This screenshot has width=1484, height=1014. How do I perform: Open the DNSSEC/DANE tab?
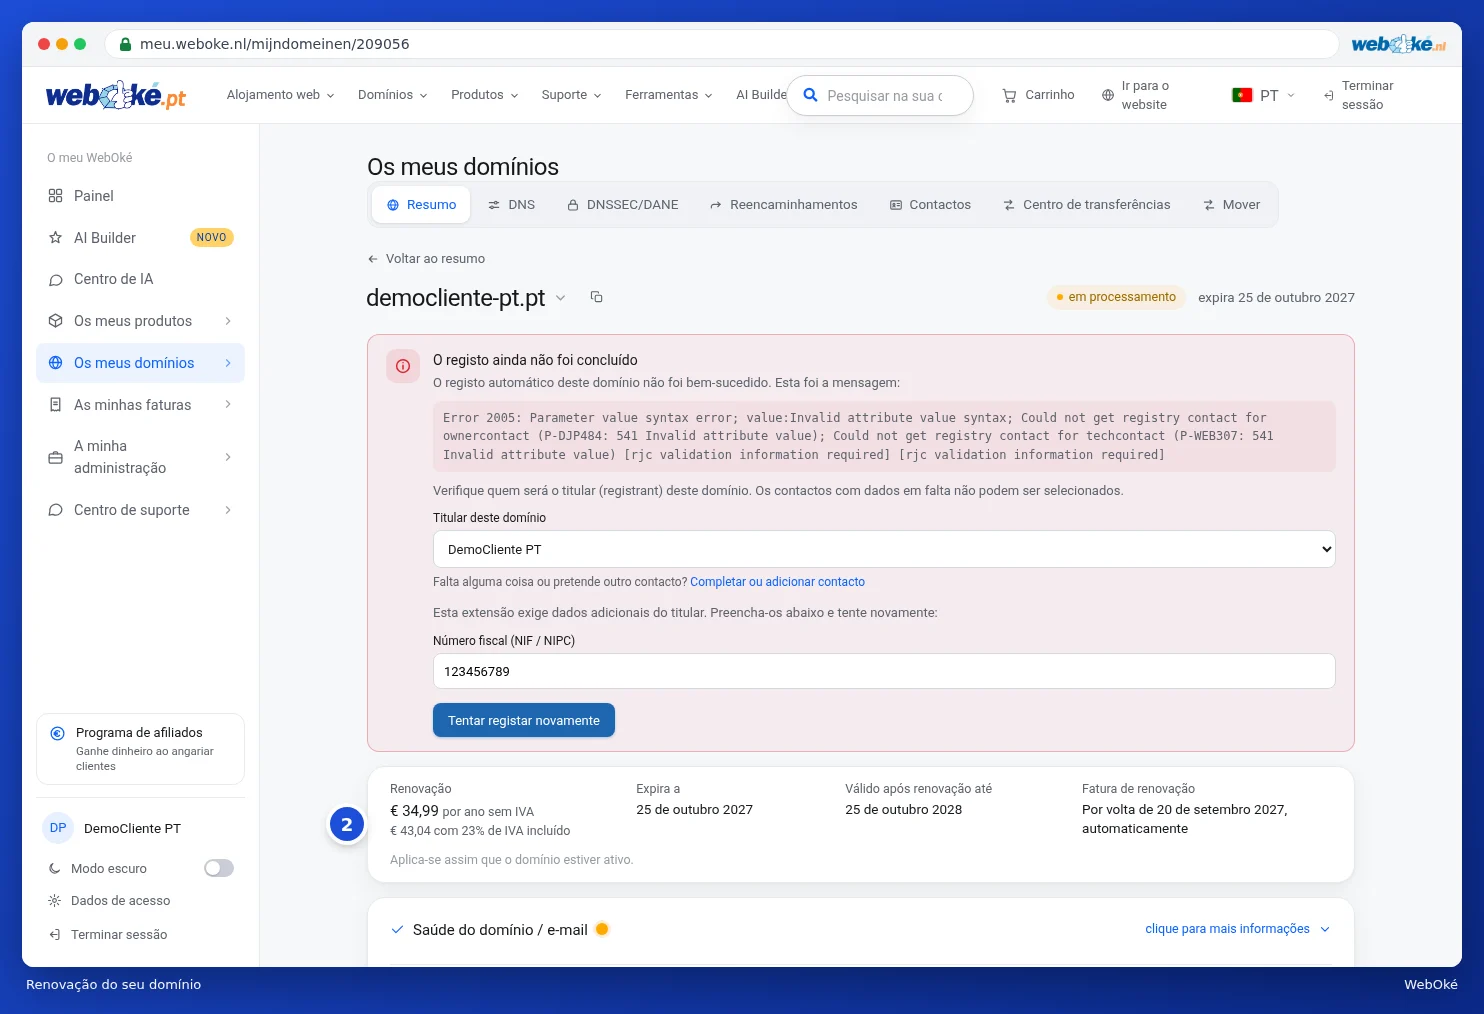623,205
